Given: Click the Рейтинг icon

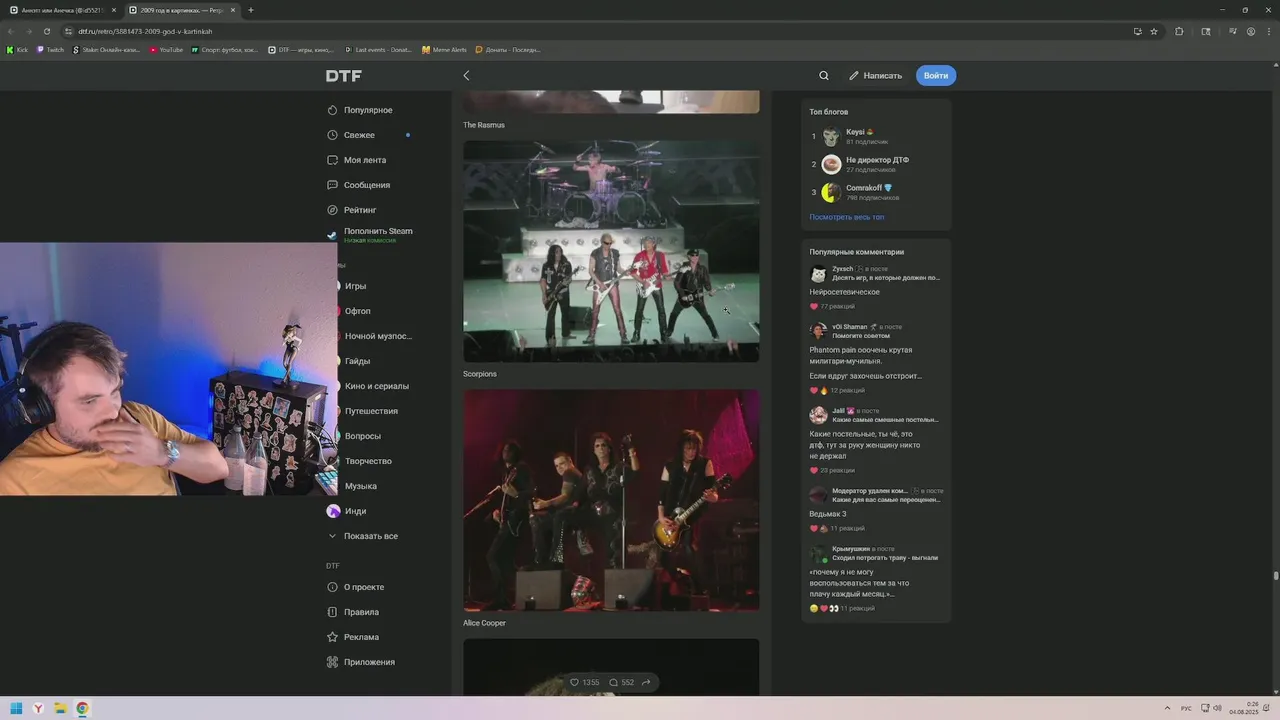Looking at the screenshot, I should (x=333, y=210).
